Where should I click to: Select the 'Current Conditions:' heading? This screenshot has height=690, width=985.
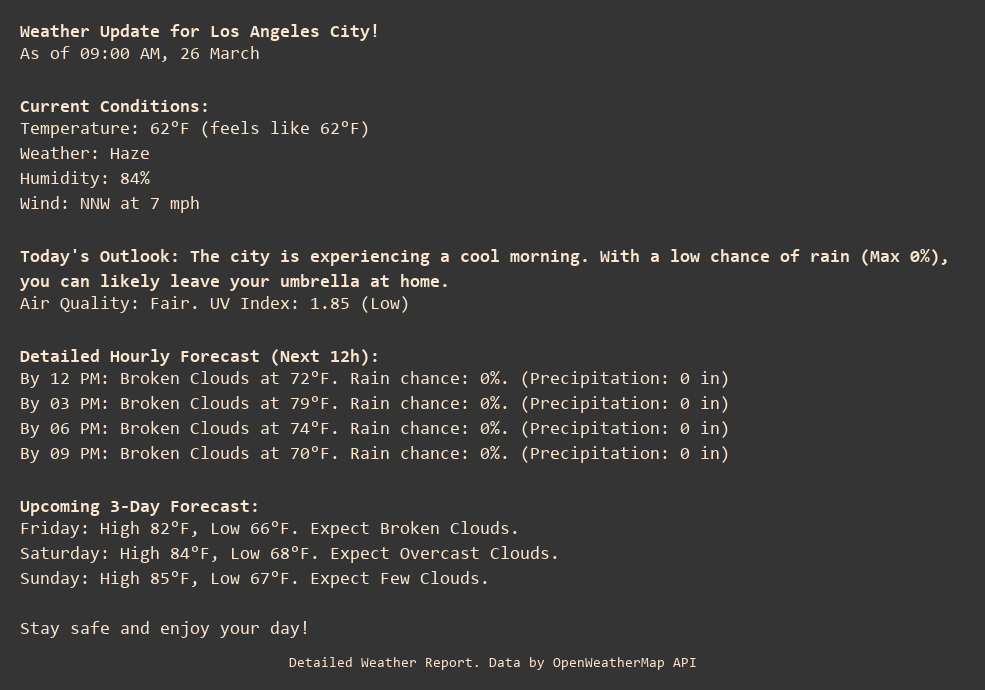point(114,106)
